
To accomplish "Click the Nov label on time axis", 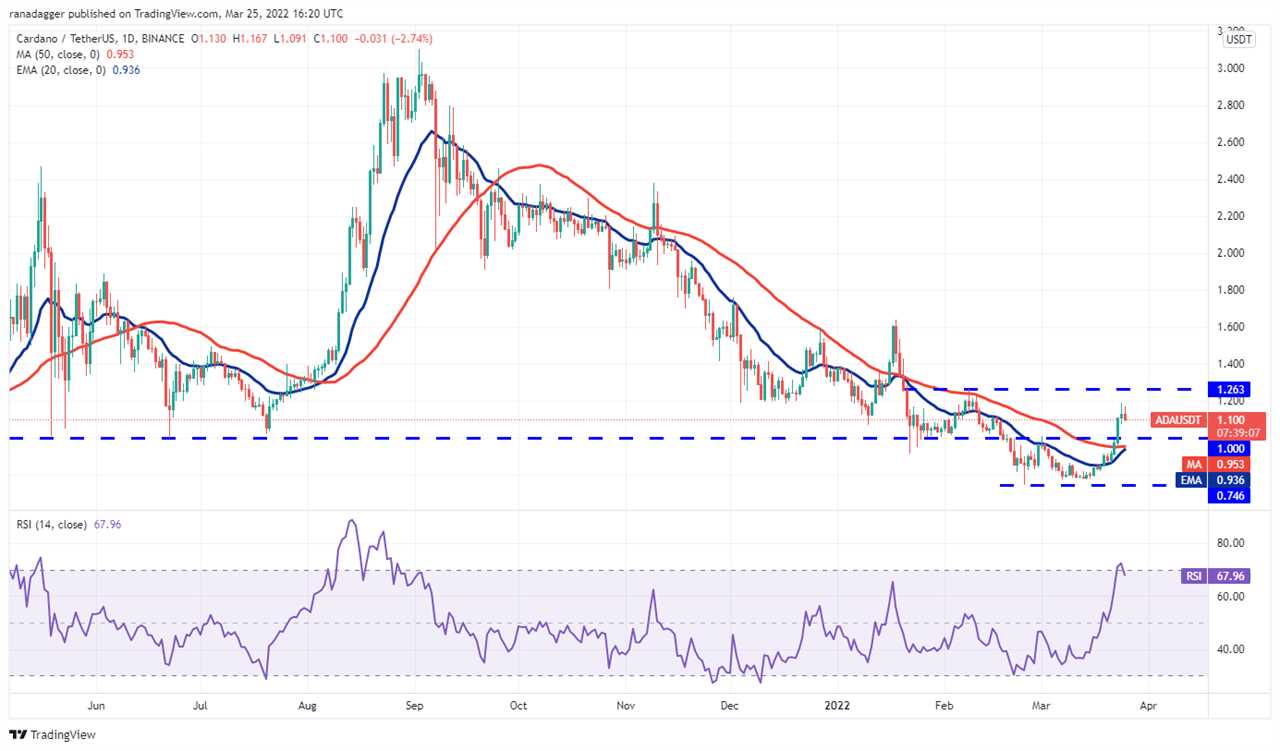I will click(x=626, y=705).
